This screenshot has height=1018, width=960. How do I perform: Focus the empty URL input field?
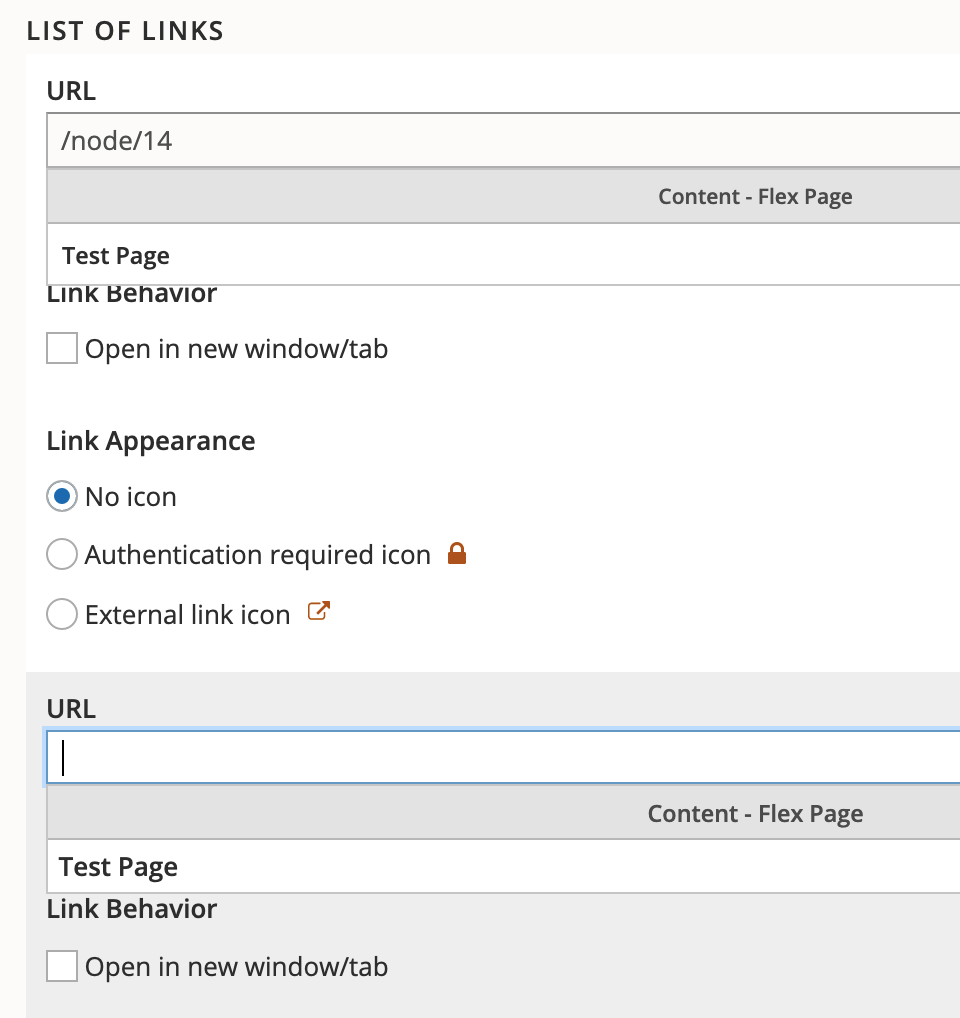coord(500,758)
